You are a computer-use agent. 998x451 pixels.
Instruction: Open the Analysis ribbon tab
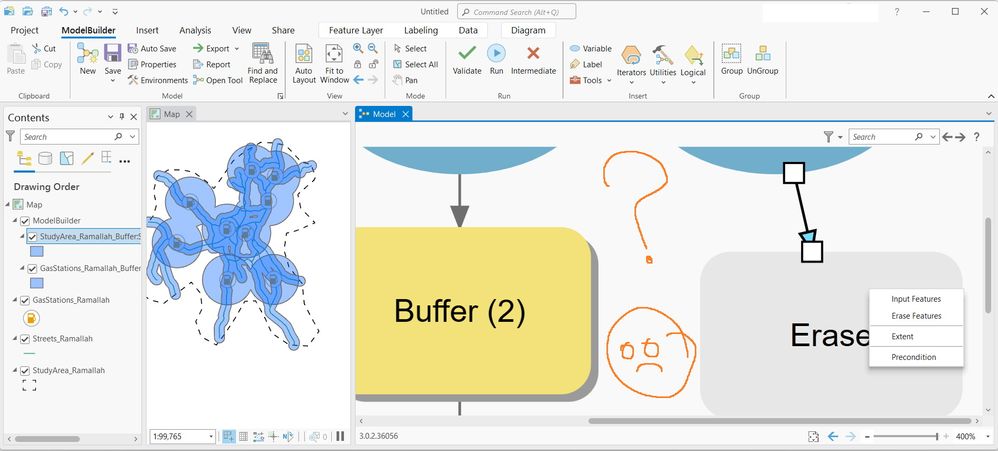(195, 30)
